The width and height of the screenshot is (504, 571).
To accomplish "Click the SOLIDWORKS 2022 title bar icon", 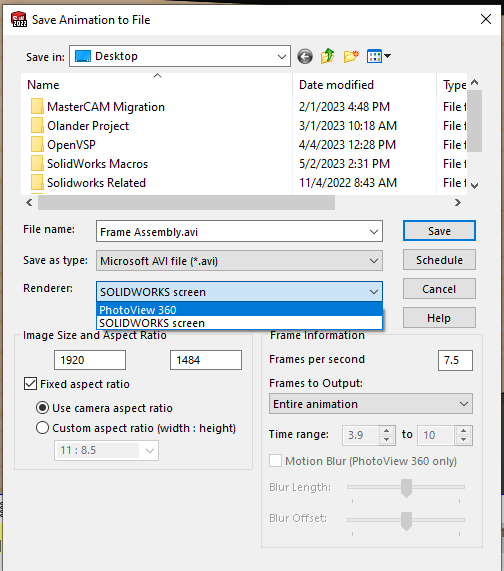I will [19, 19].
